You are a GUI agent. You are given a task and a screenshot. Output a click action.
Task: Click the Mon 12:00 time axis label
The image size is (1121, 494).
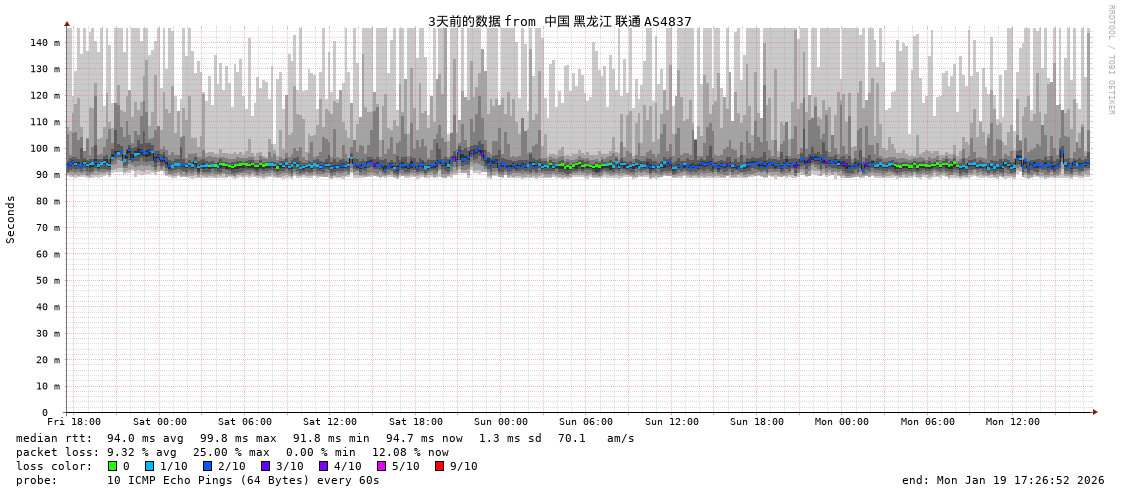[1012, 422]
